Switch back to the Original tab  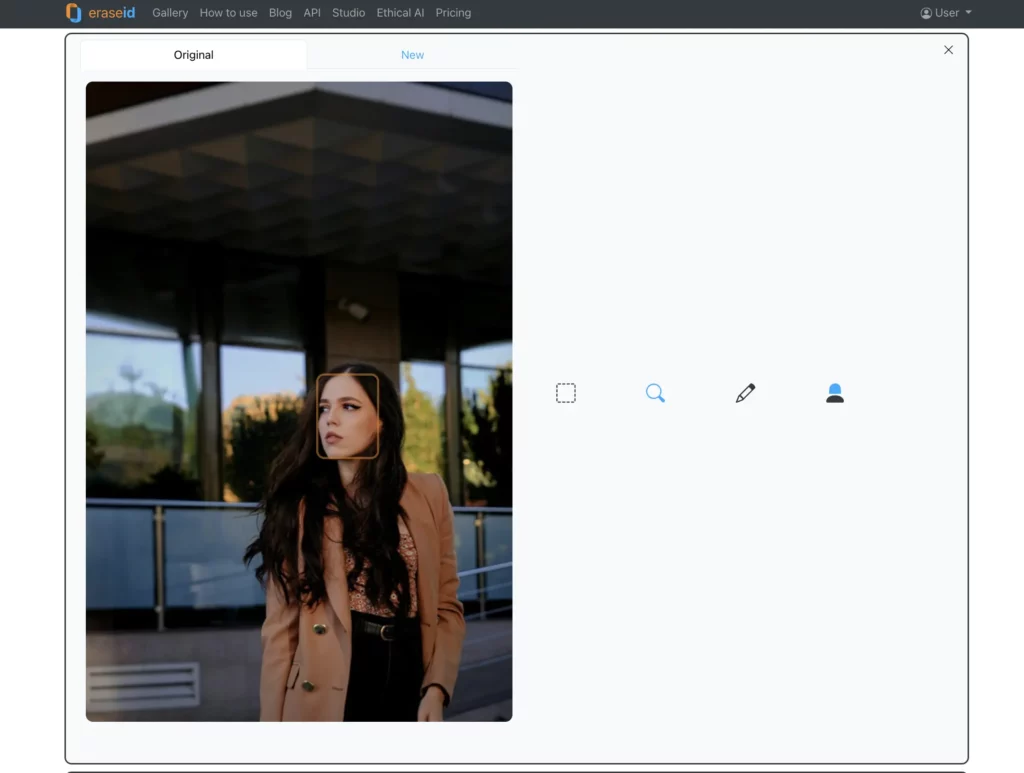pyautogui.click(x=193, y=55)
